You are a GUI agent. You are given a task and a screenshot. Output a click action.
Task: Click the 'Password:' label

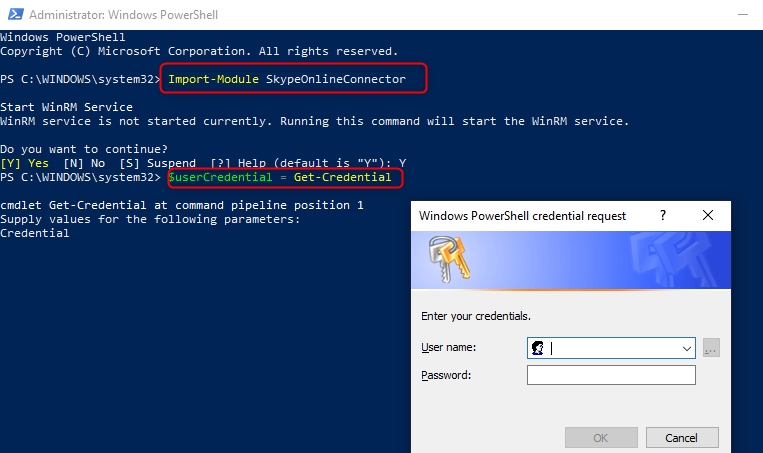[446, 375]
